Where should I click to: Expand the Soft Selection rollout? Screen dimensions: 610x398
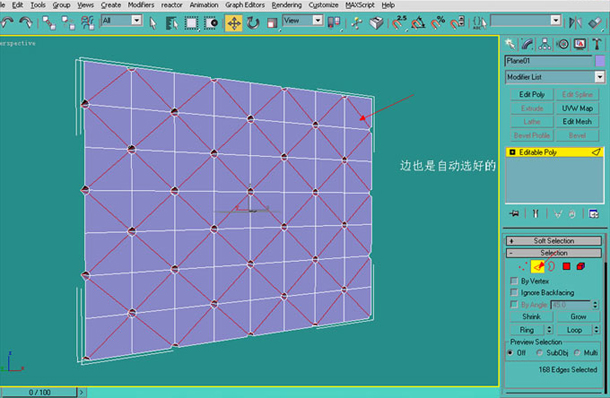tap(554, 241)
